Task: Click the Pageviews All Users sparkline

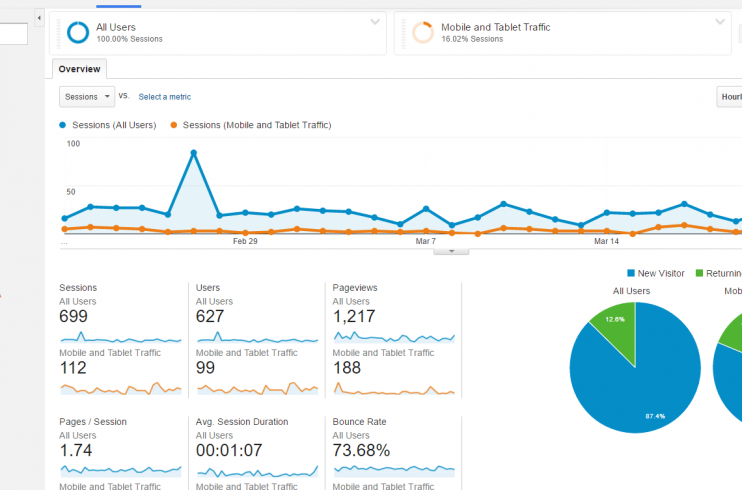Action: click(x=394, y=337)
